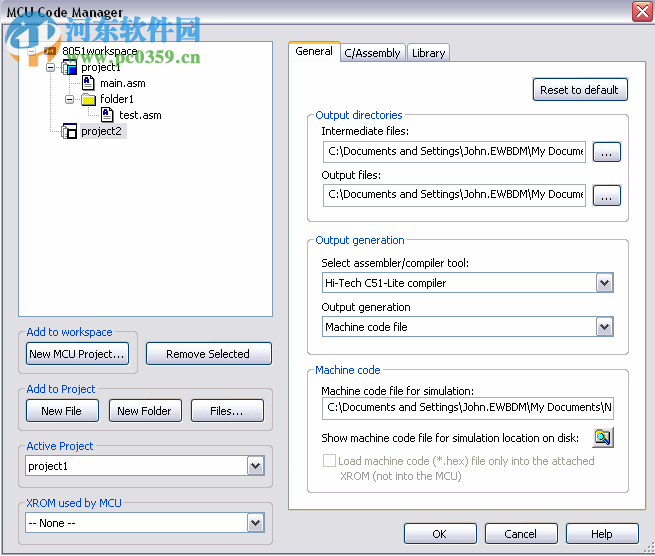Collapse the project1 tree node
655x556 pixels.
50,67
